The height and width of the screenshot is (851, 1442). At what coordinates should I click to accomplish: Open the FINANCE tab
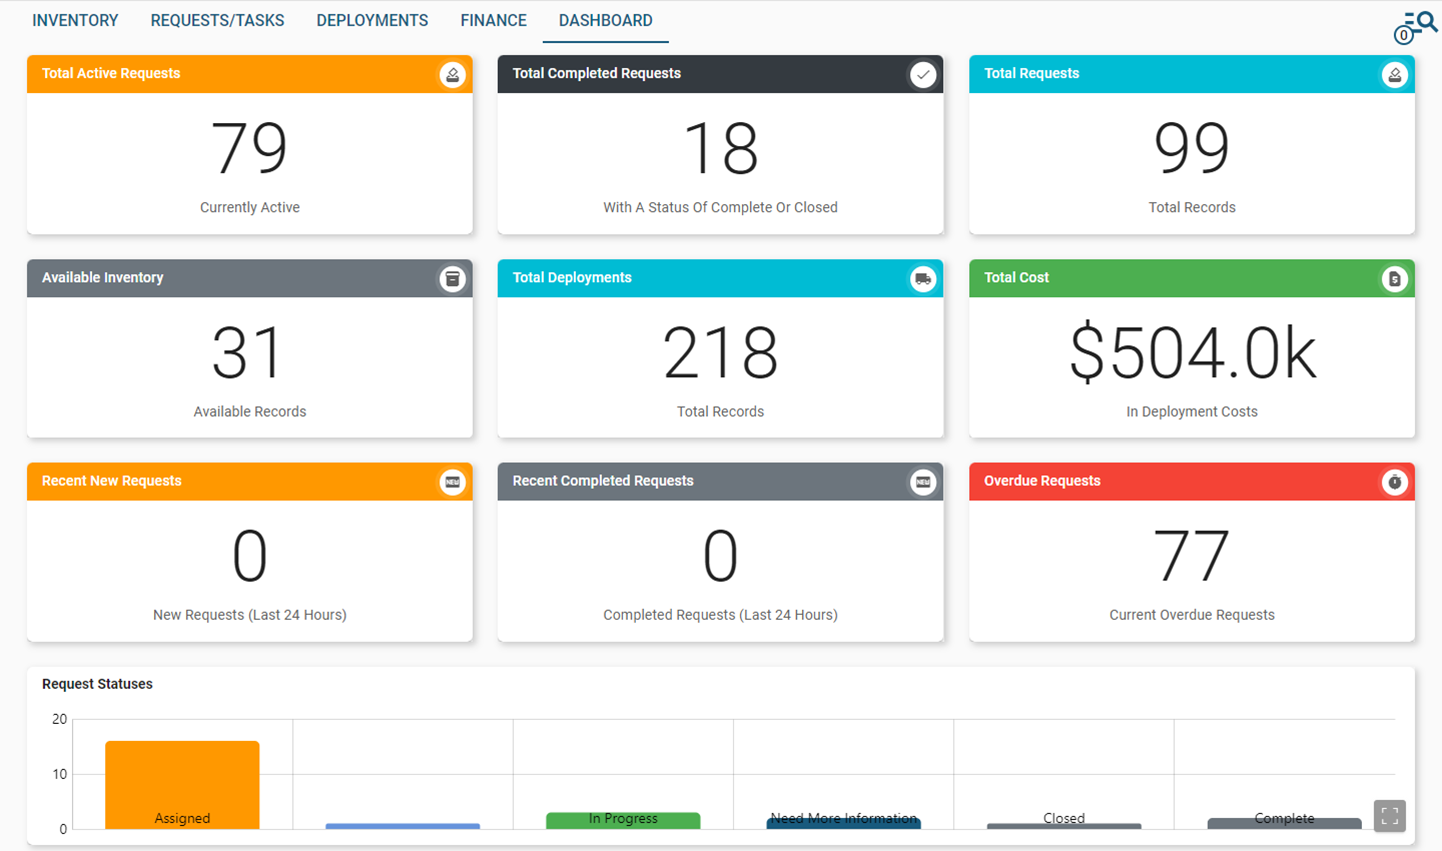tap(493, 20)
